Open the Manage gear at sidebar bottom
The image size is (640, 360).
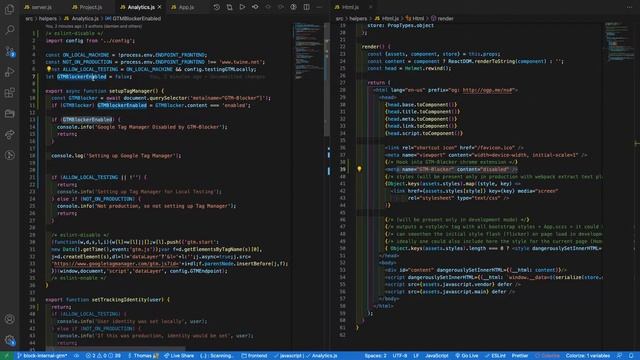9,340
